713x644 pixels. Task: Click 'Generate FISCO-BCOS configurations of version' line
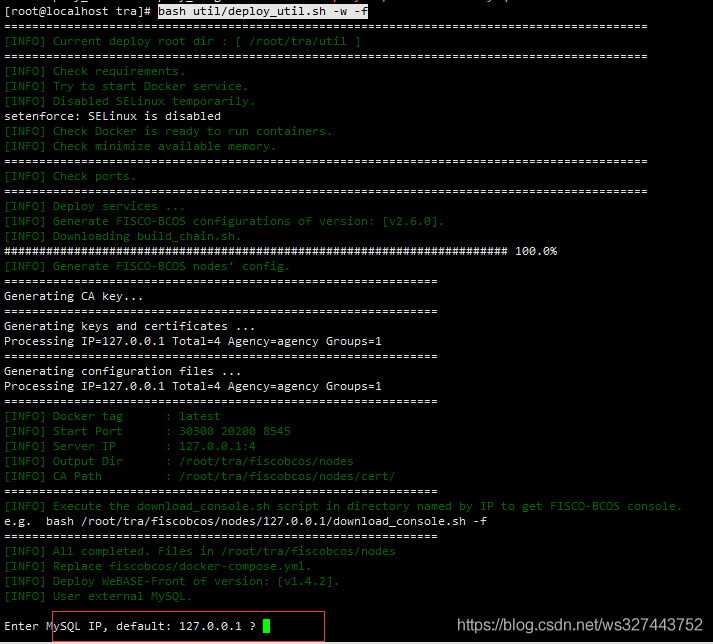coord(224,221)
